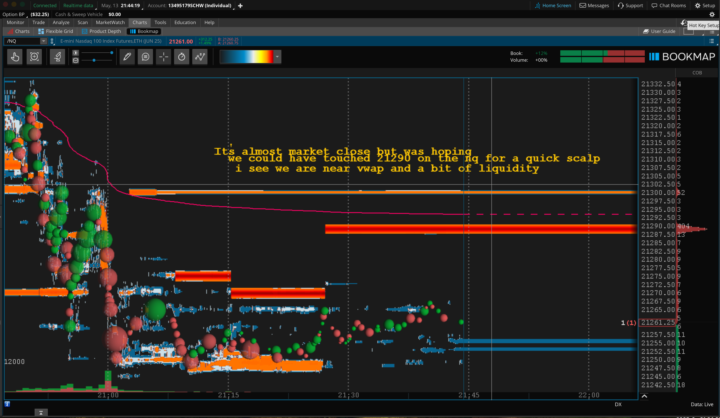Toggle the upper slider lock icon
This screenshot has width=720, height=418.
[x=76, y=53]
